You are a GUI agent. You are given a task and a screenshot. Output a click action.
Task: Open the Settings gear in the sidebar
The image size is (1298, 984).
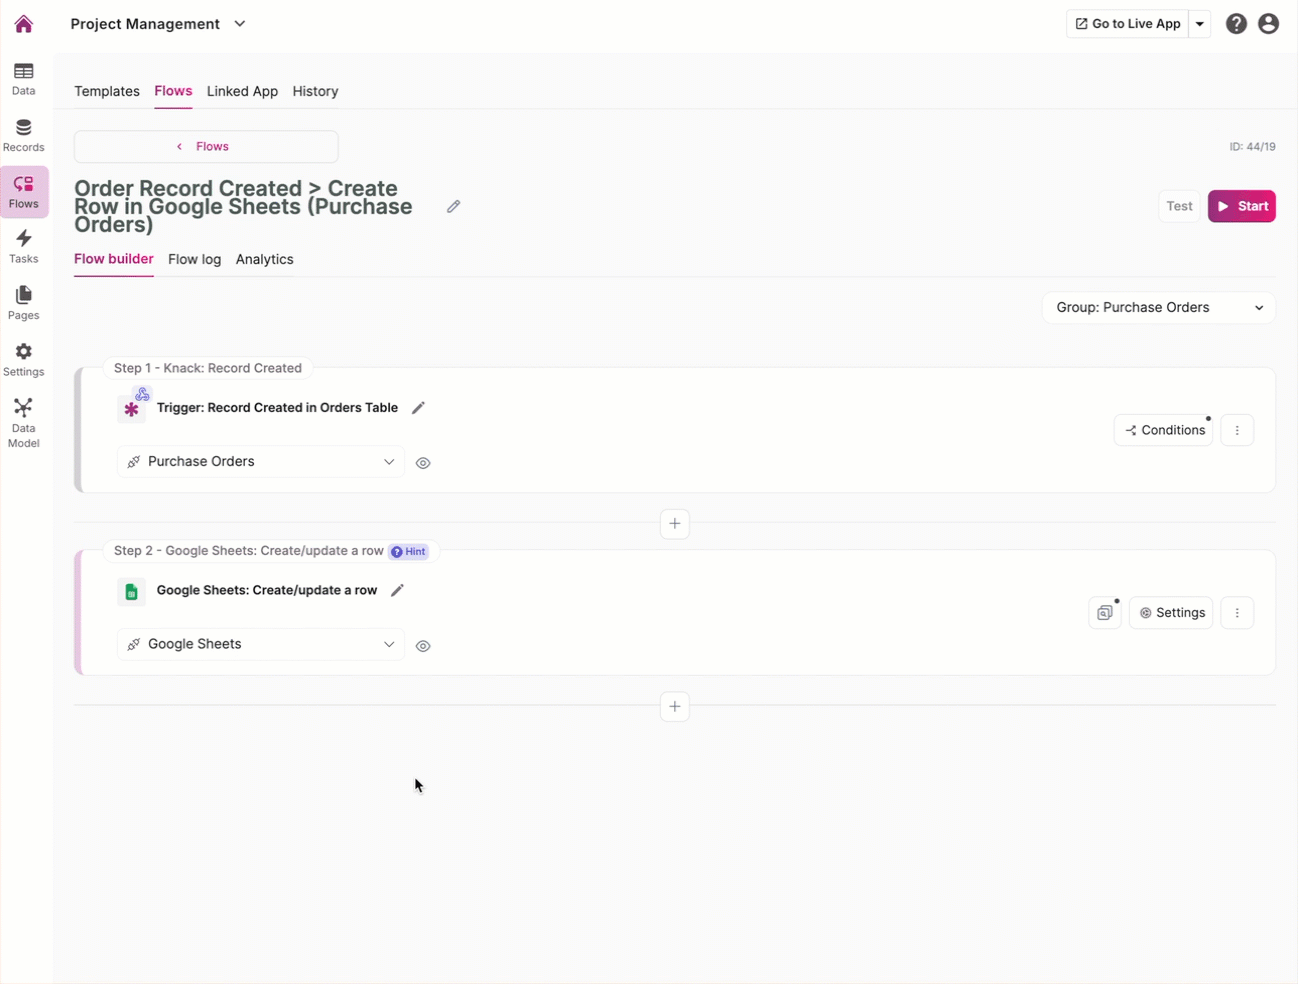coord(23,360)
